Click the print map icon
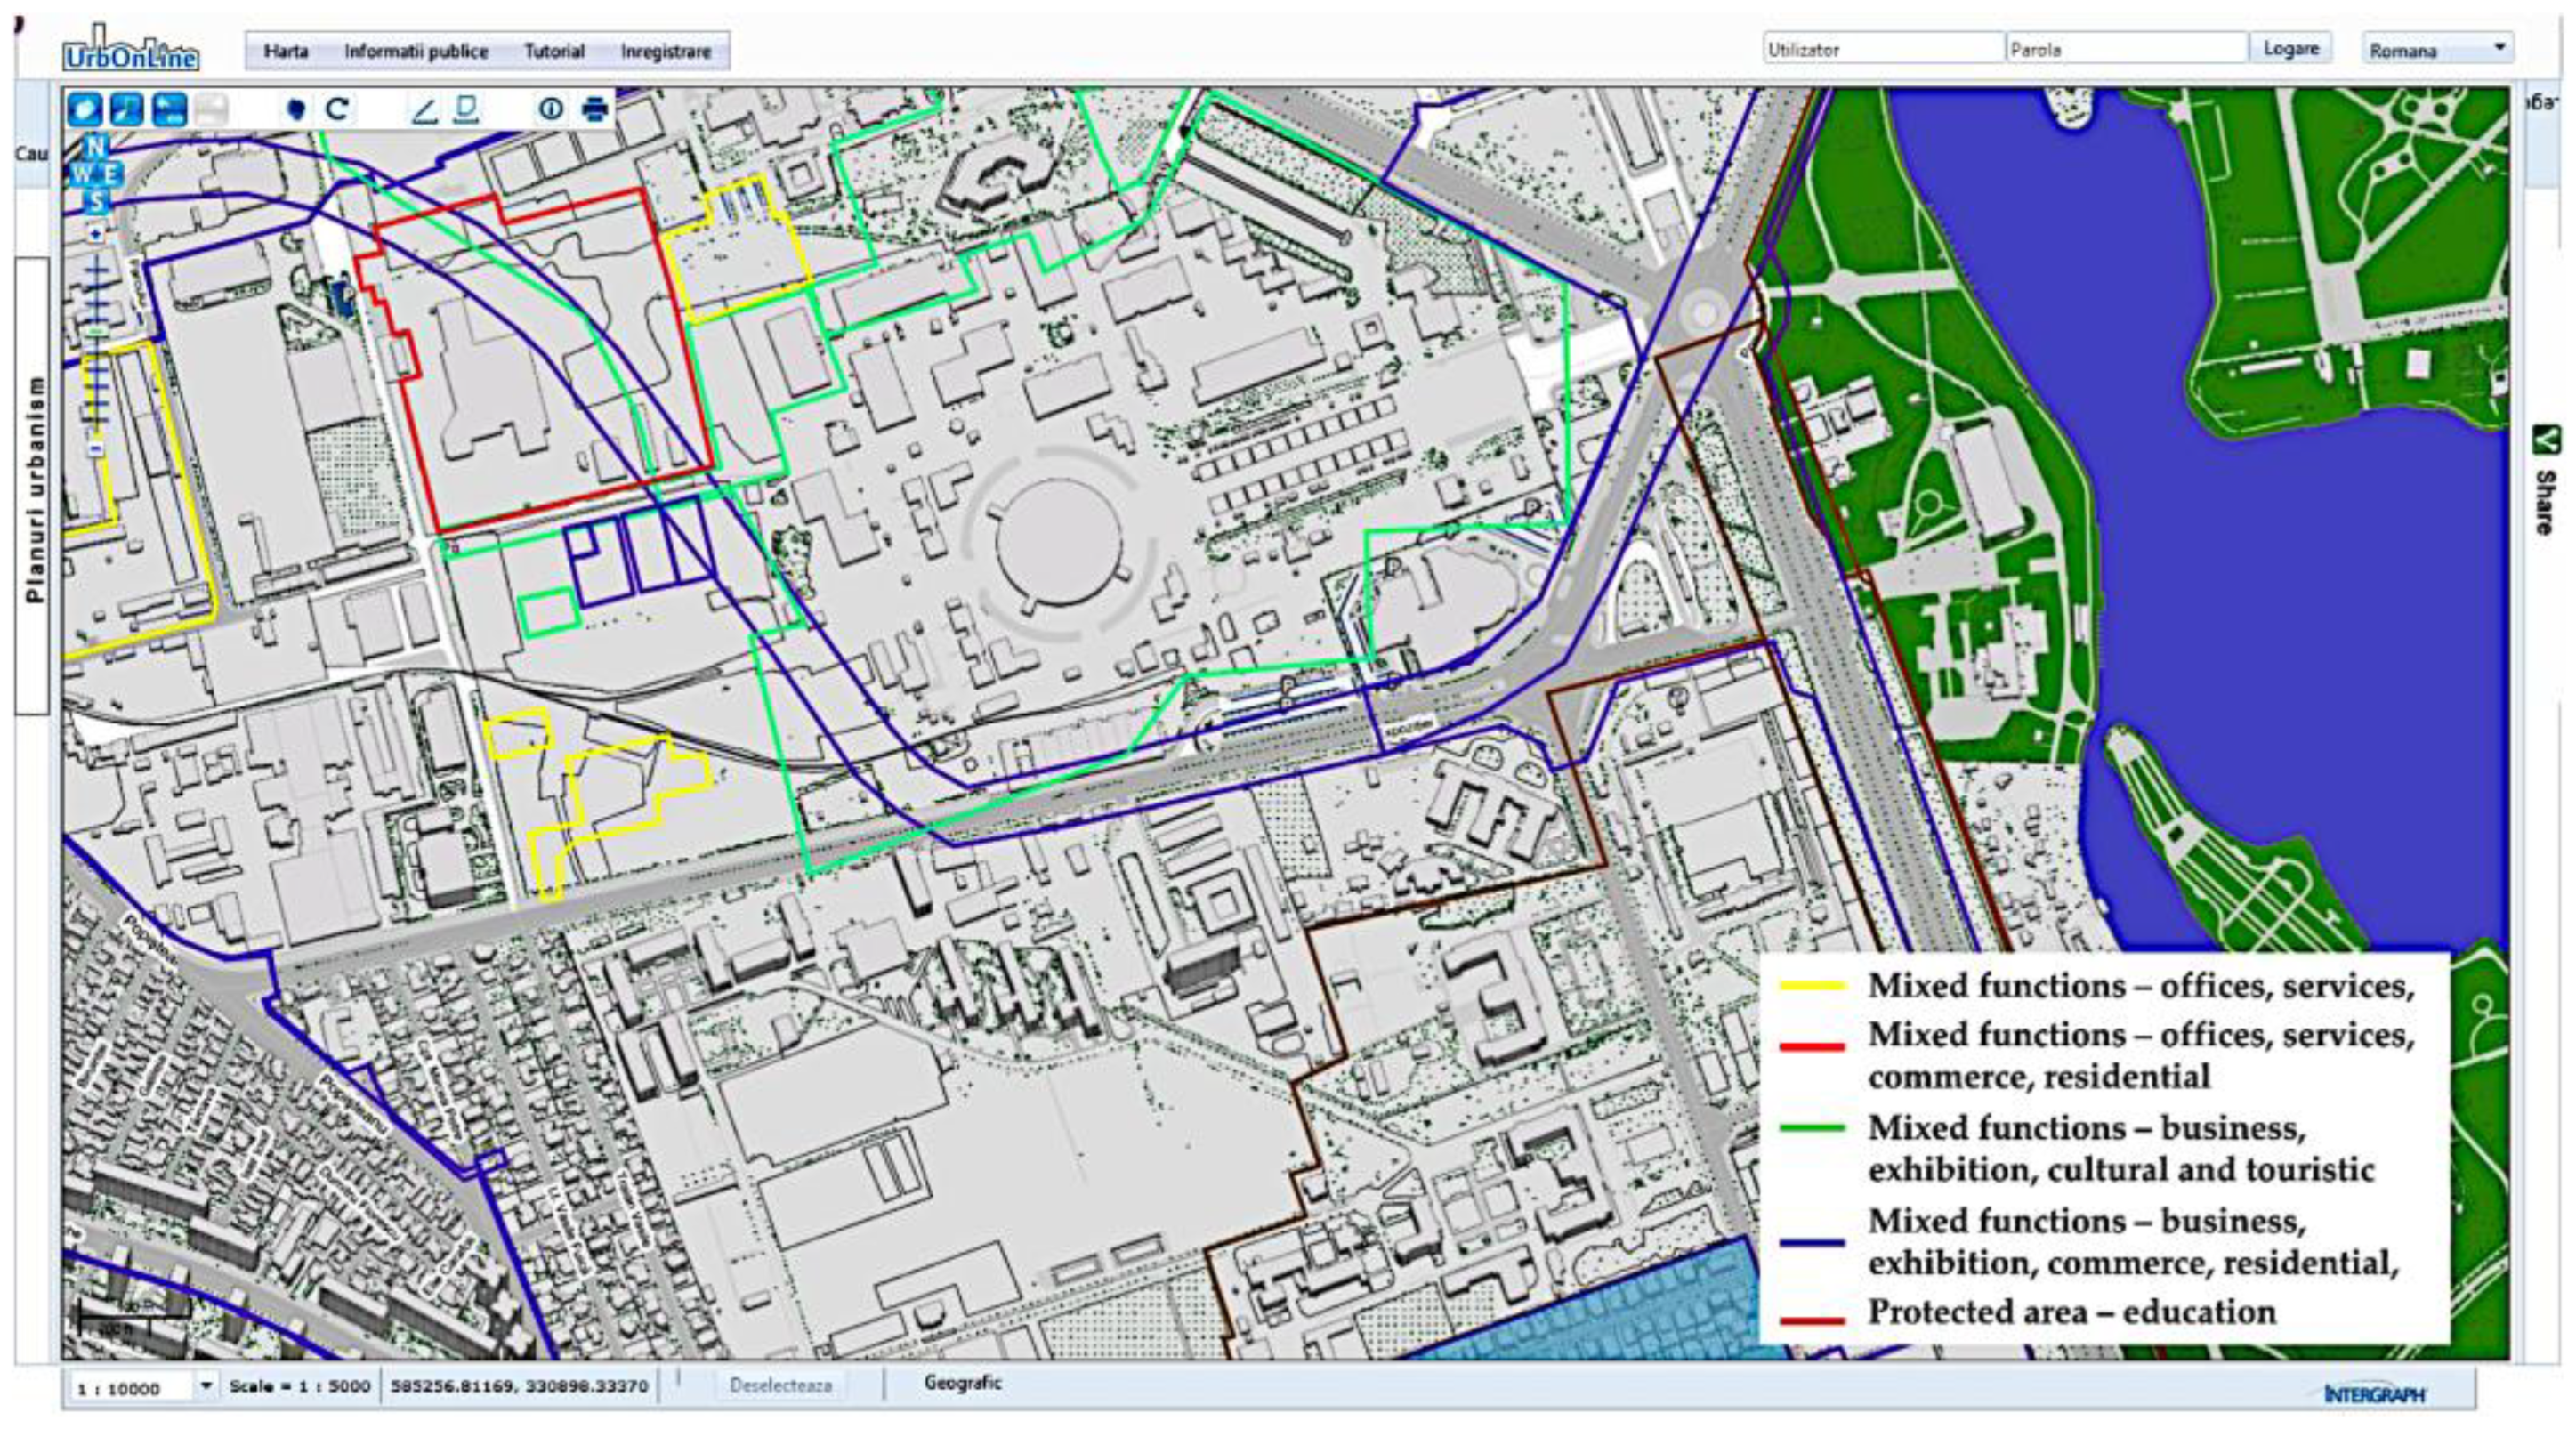Screen dimensions: 2576x1437 click(594, 108)
